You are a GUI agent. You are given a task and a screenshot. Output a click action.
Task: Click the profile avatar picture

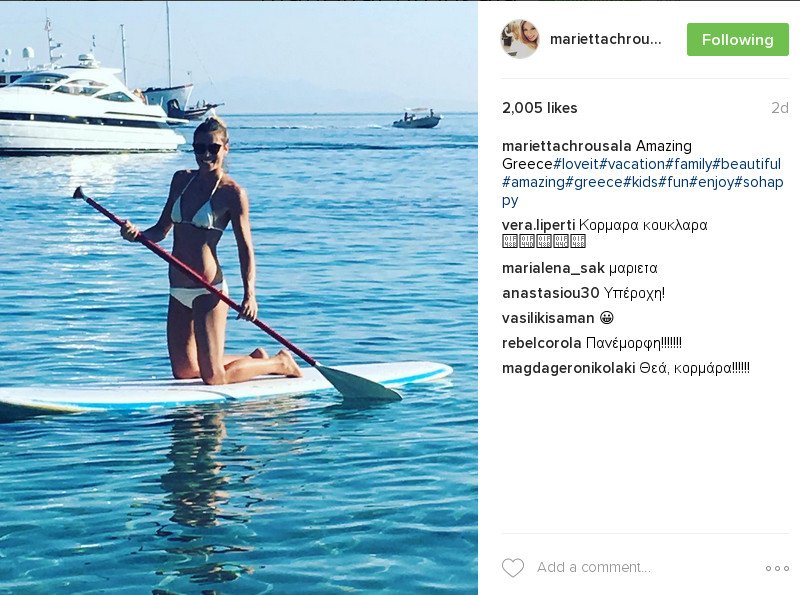click(x=520, y=39)
